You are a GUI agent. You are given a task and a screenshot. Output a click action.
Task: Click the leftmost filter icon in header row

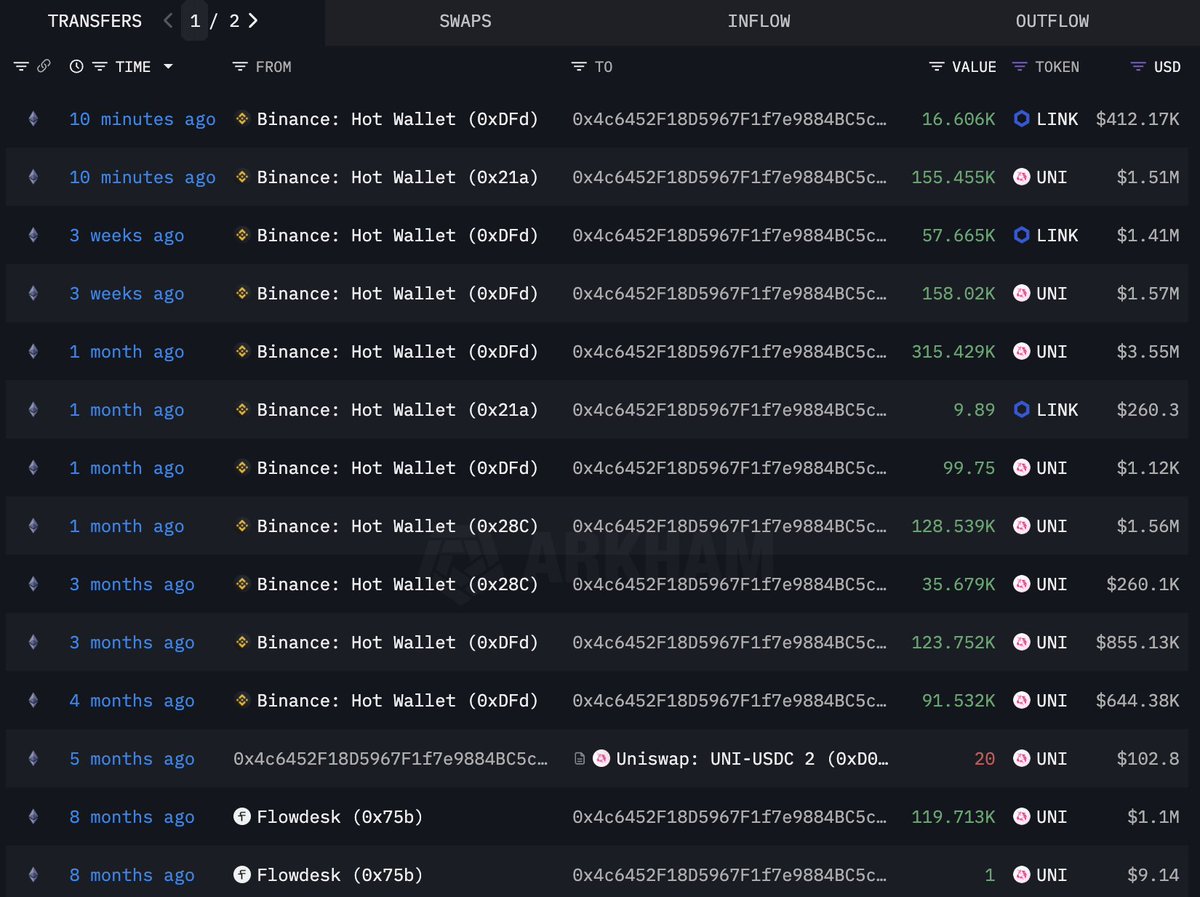click(x=21, y=67)
